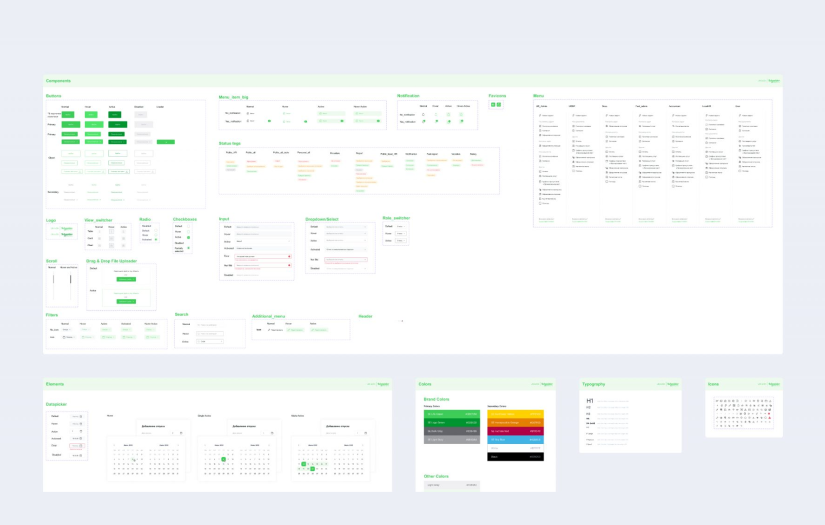The image size is (825, 525).
Task: Click the green selected date in middle calendar
Action: point(224,459)
